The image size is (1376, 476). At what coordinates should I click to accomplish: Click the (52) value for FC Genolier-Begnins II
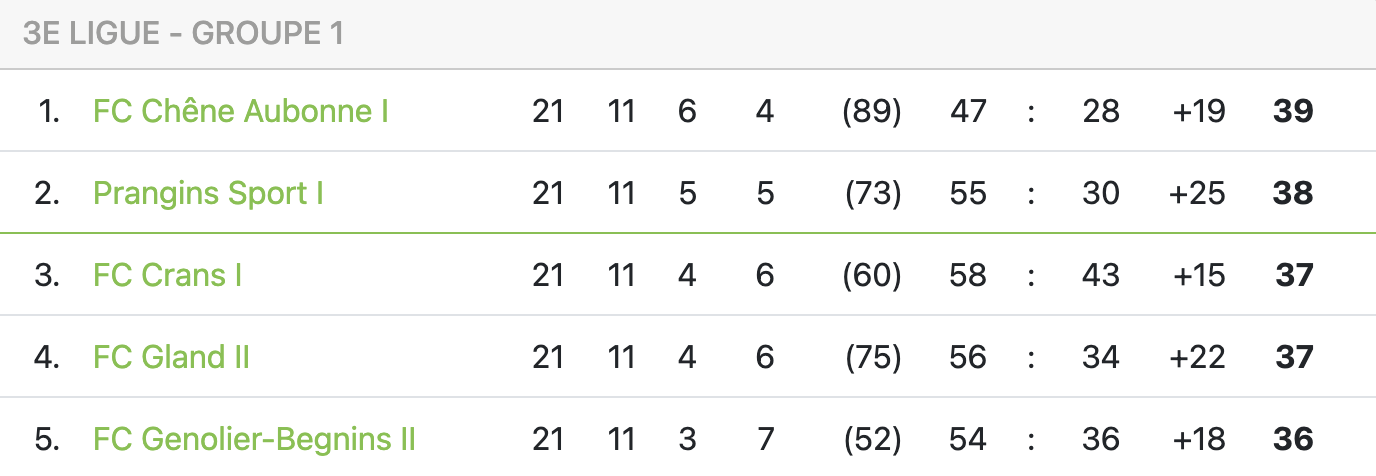(873, 439)
